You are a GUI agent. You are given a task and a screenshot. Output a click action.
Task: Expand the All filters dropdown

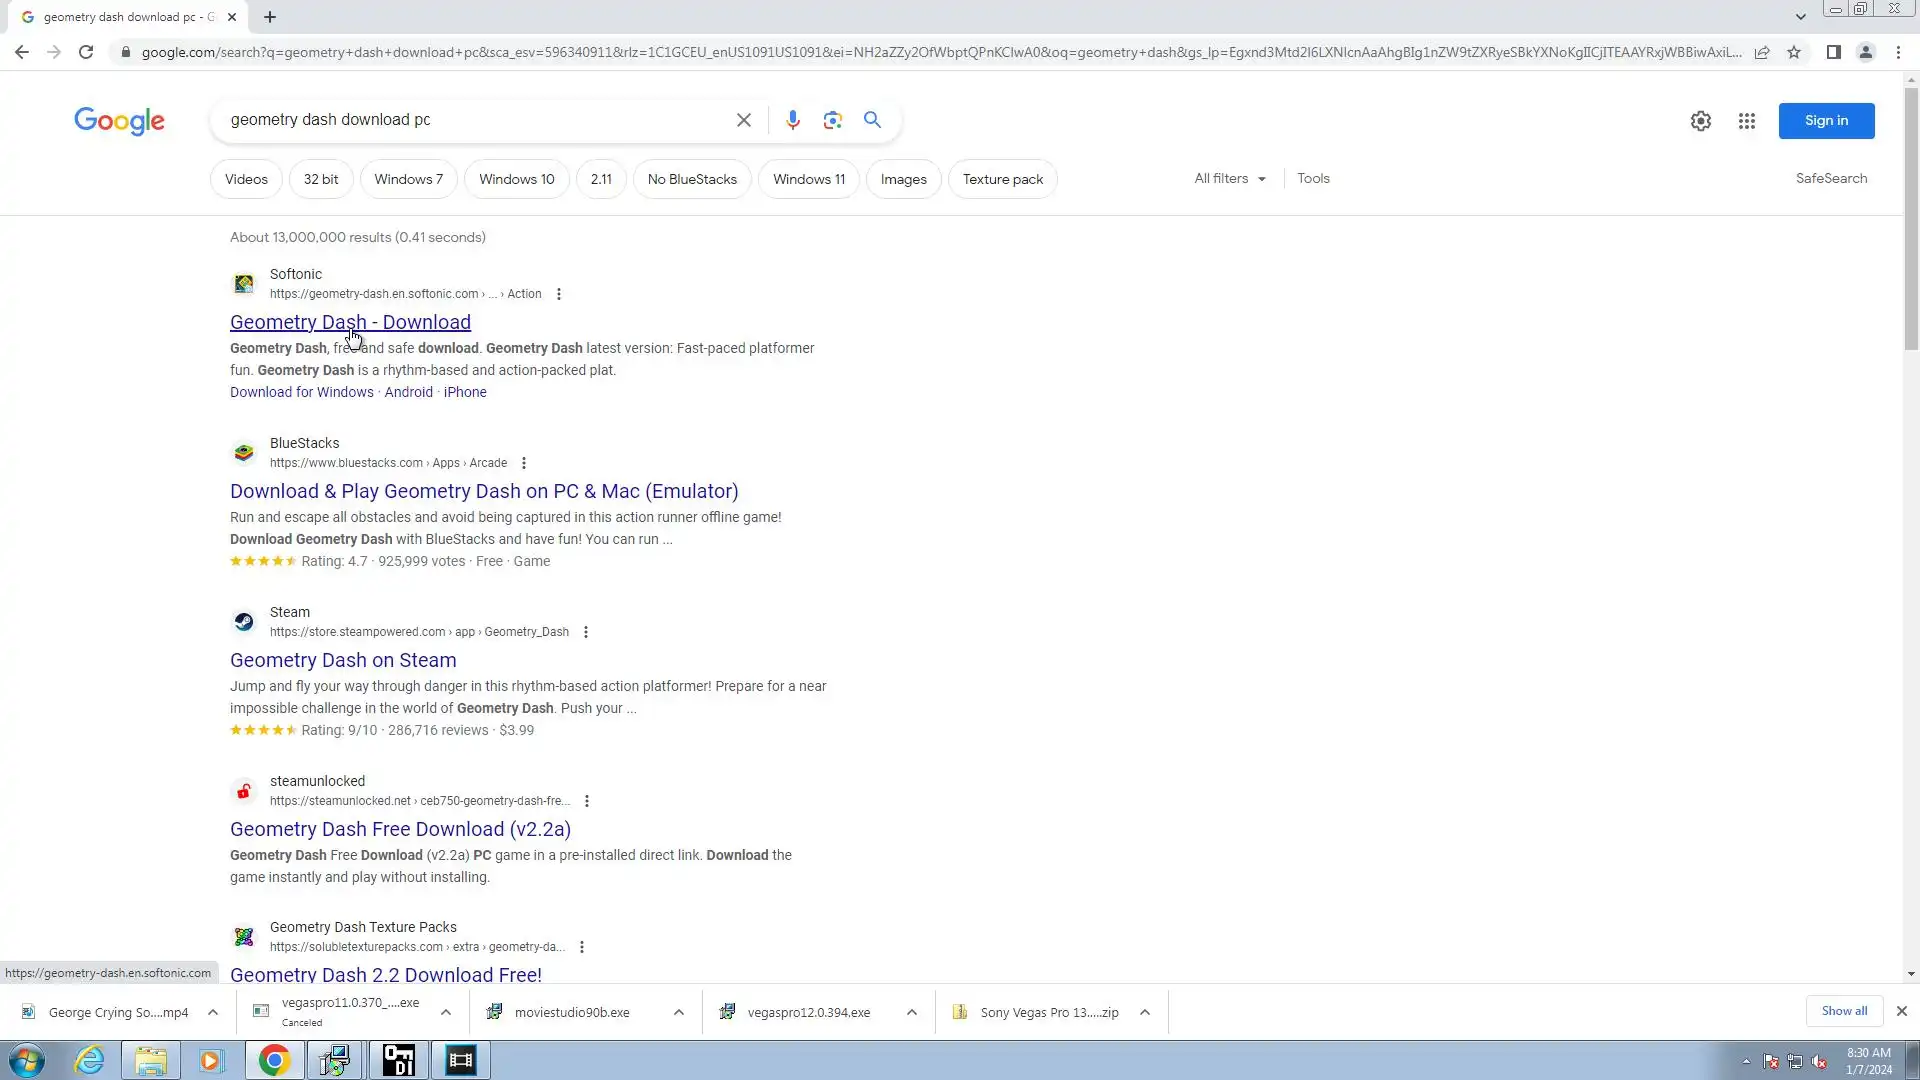pos(1229,179)
